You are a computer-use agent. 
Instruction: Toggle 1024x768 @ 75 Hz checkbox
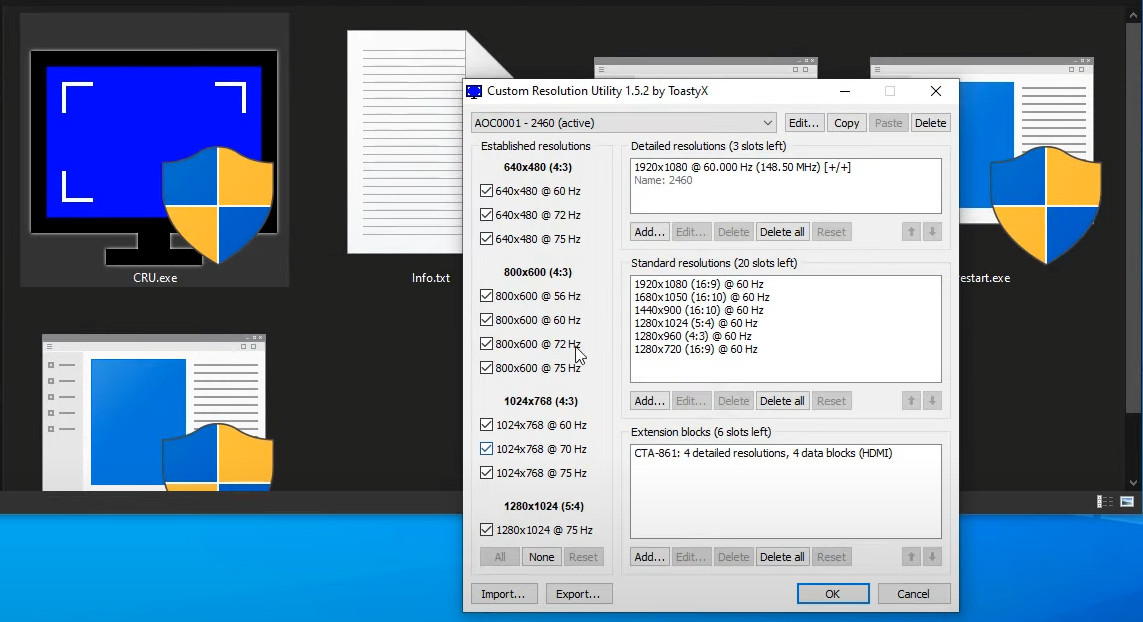pyautogui.click(x=486, y=473)
